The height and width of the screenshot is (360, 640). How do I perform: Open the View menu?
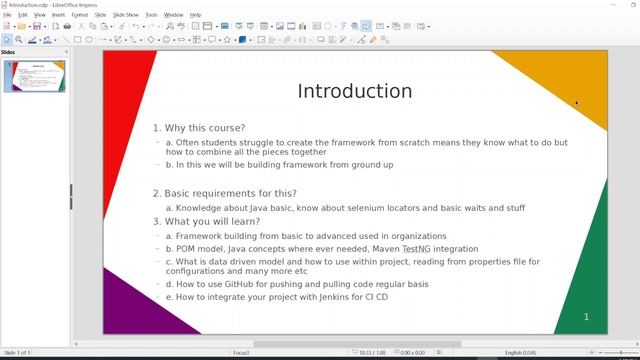40,15
